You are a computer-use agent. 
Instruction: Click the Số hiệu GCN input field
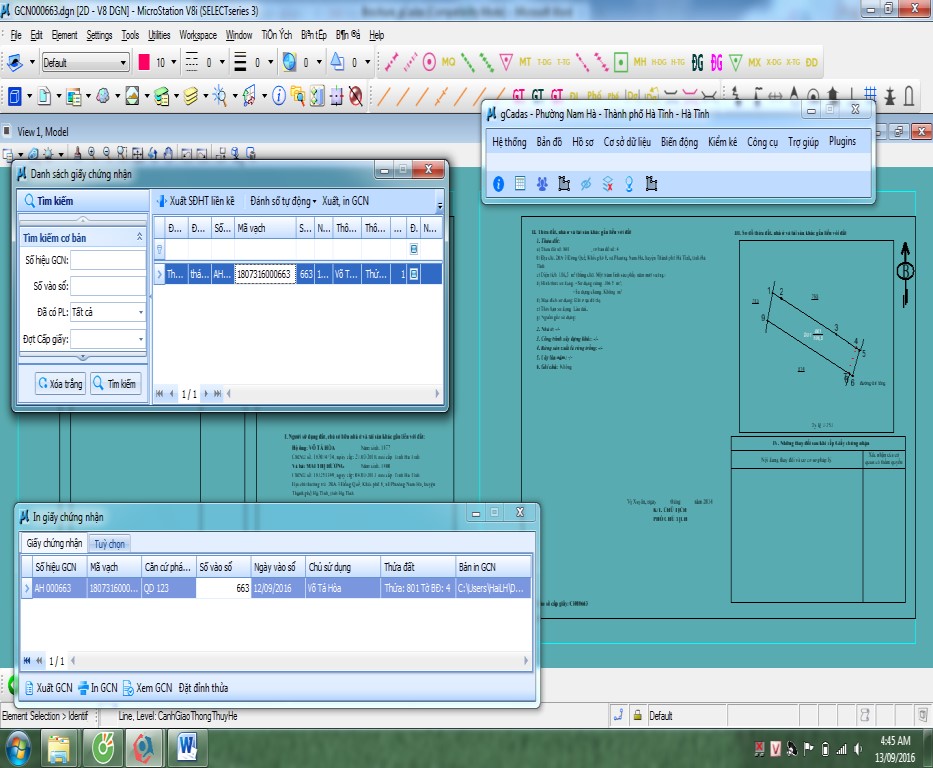pos(108,260)
